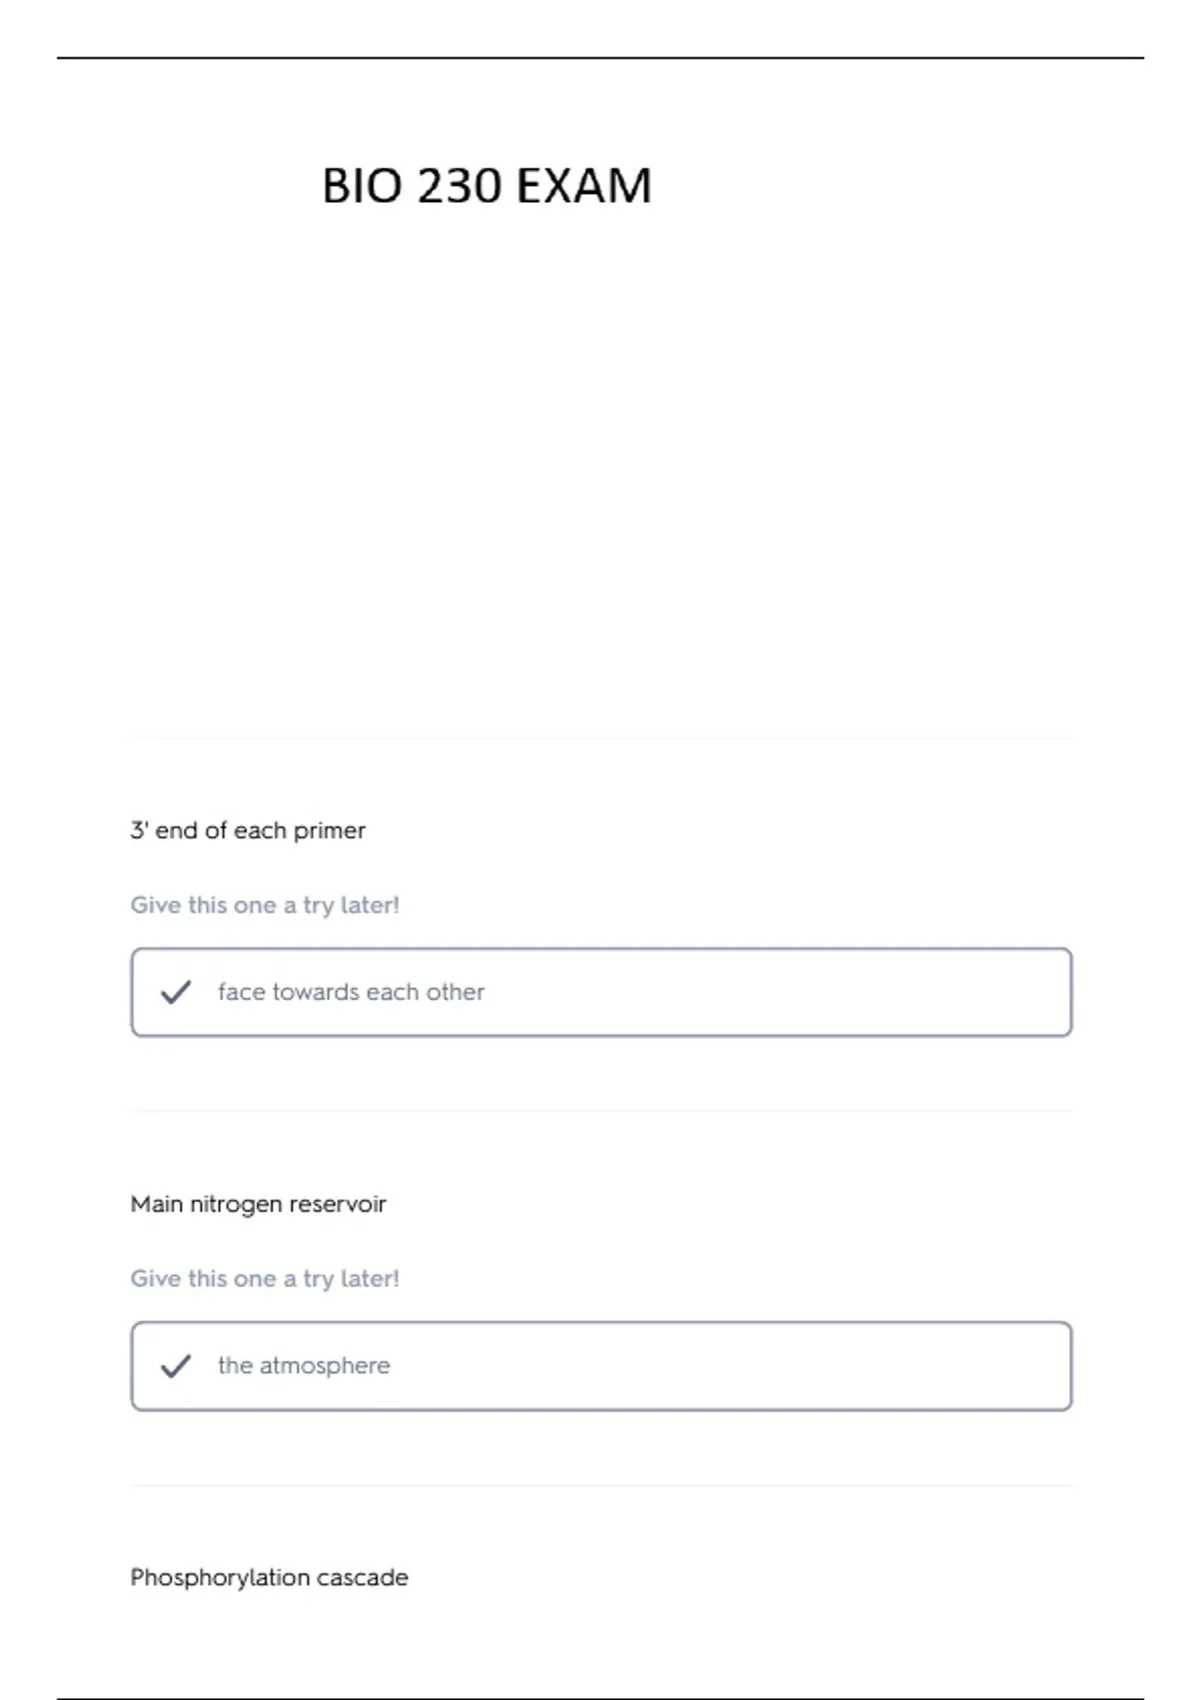The height and width of the screenshot is (1700, 1200).
Task: Click the word Main in nitrogen question
Action: [157, 1204]
